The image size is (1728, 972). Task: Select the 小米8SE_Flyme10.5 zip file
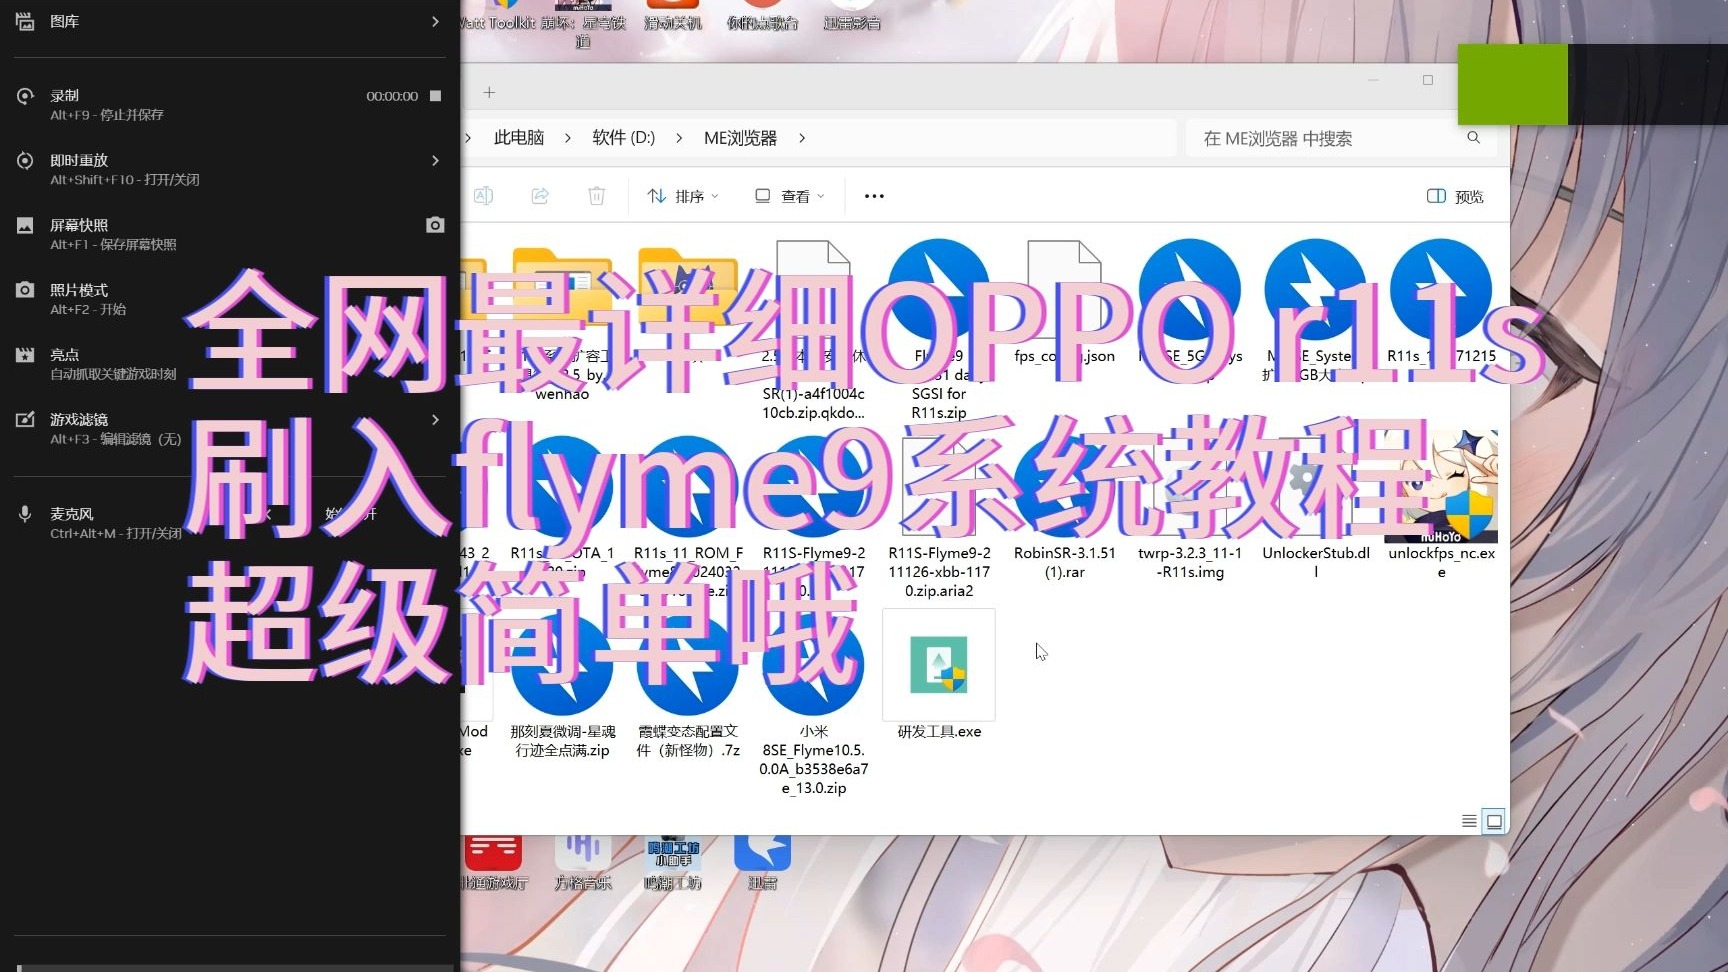pos(814,705)
